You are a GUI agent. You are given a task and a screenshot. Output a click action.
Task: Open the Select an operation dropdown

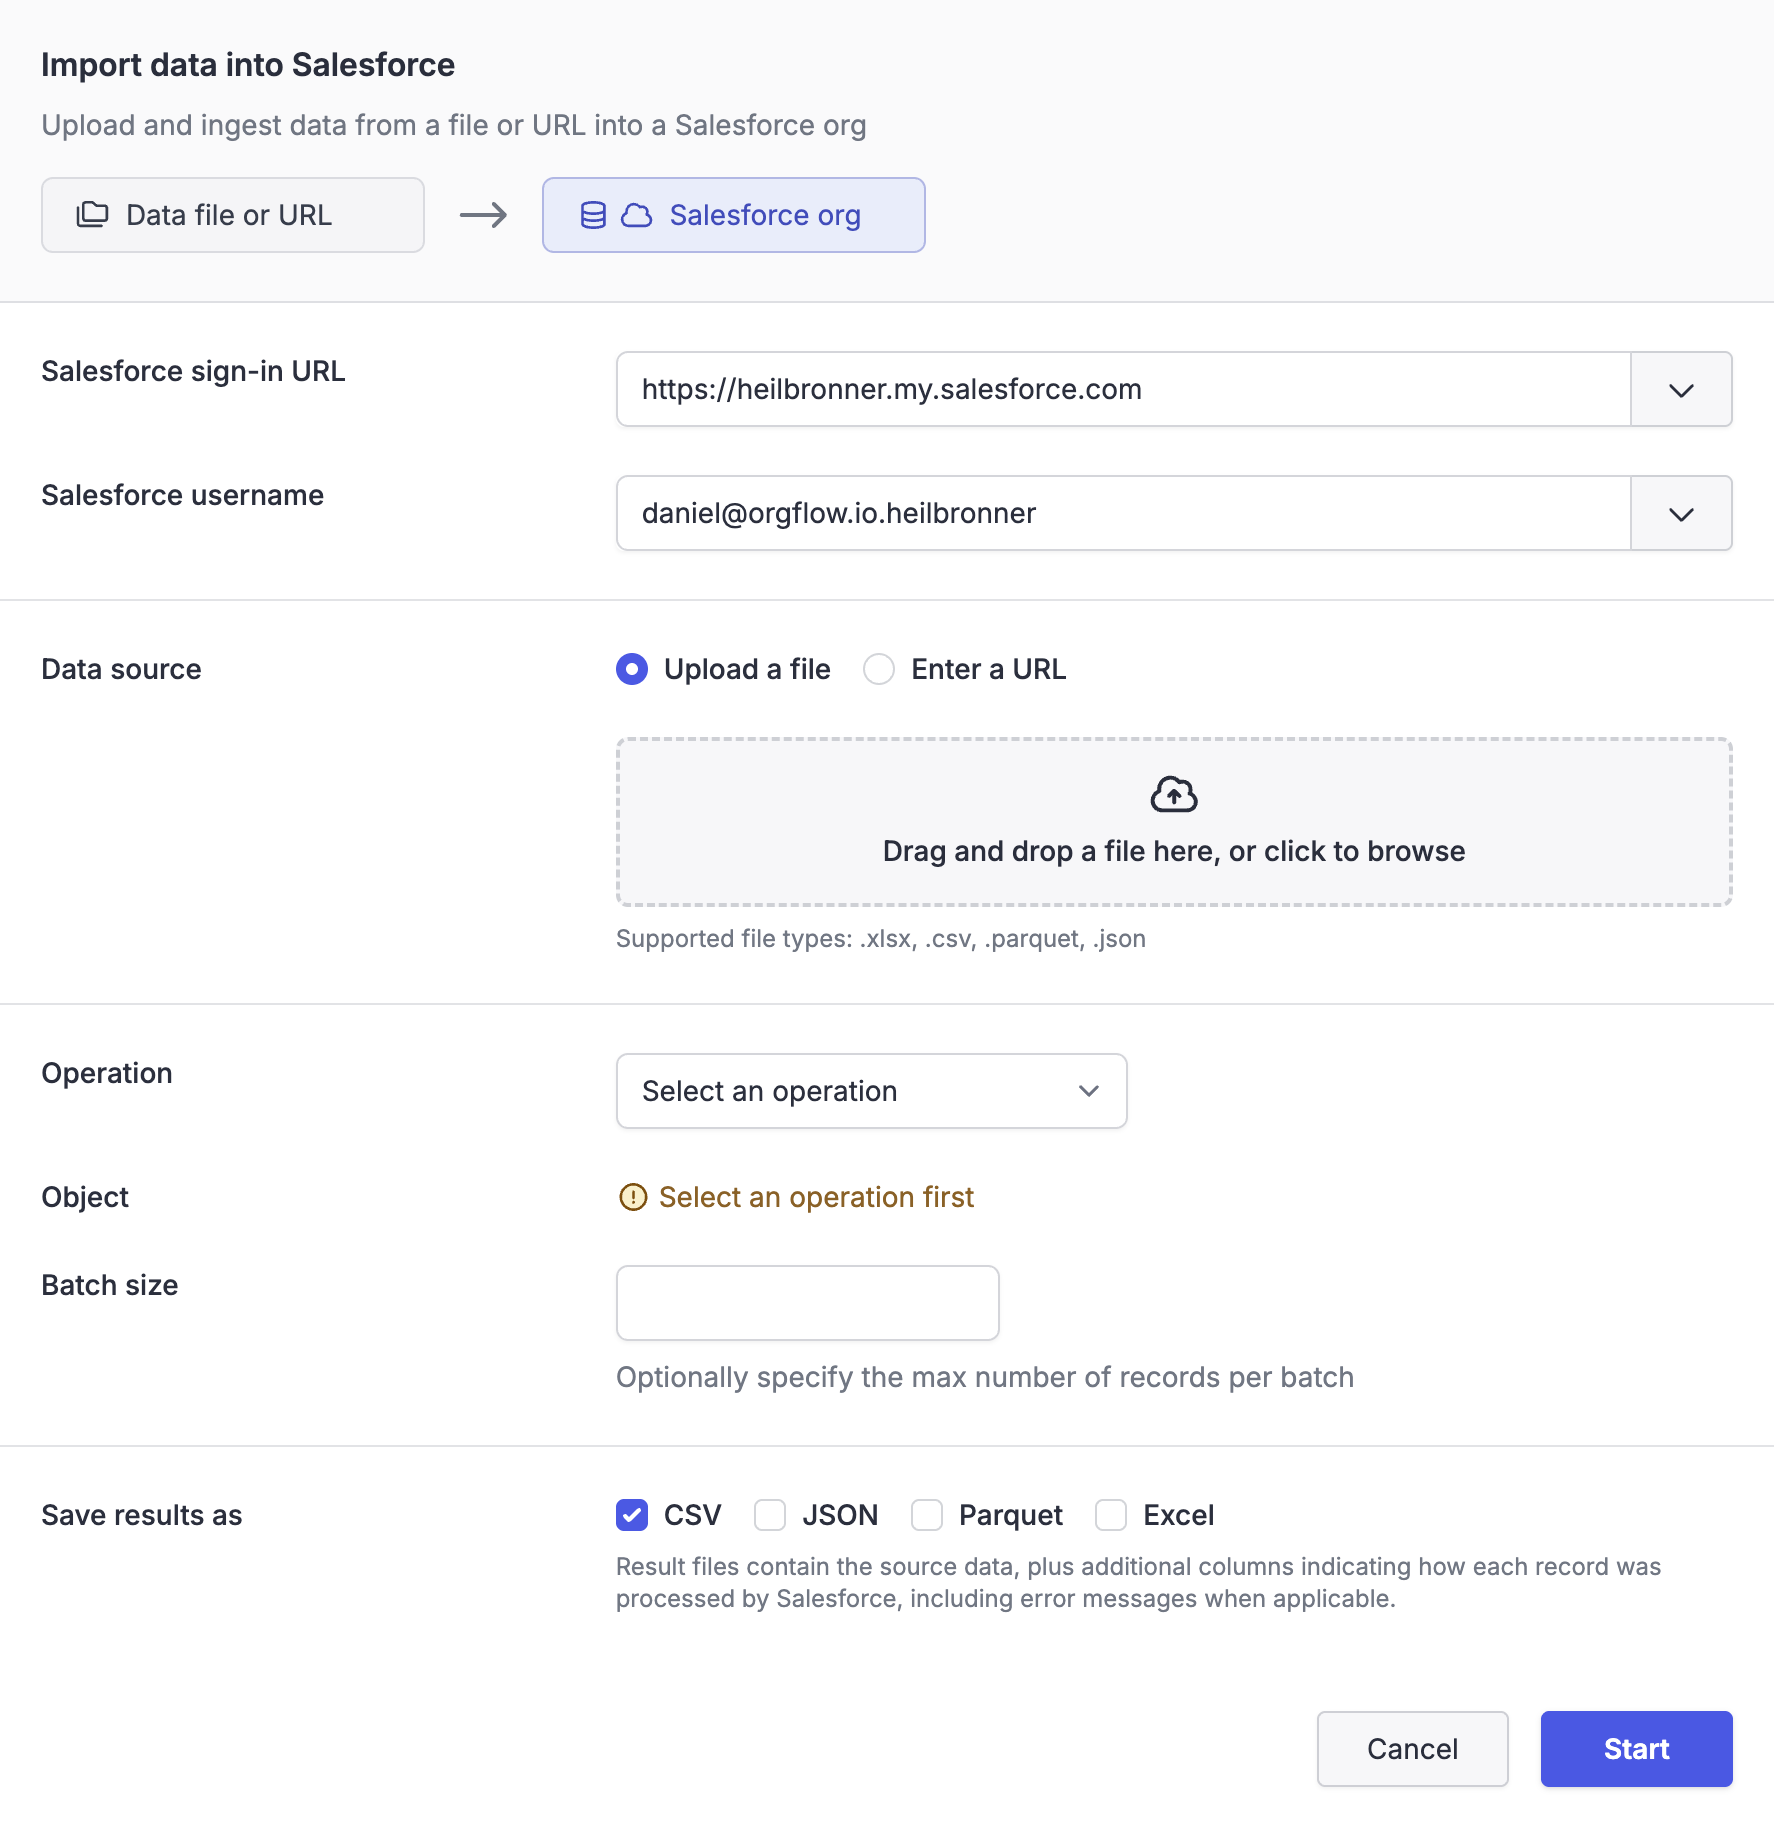[871, 1091]
